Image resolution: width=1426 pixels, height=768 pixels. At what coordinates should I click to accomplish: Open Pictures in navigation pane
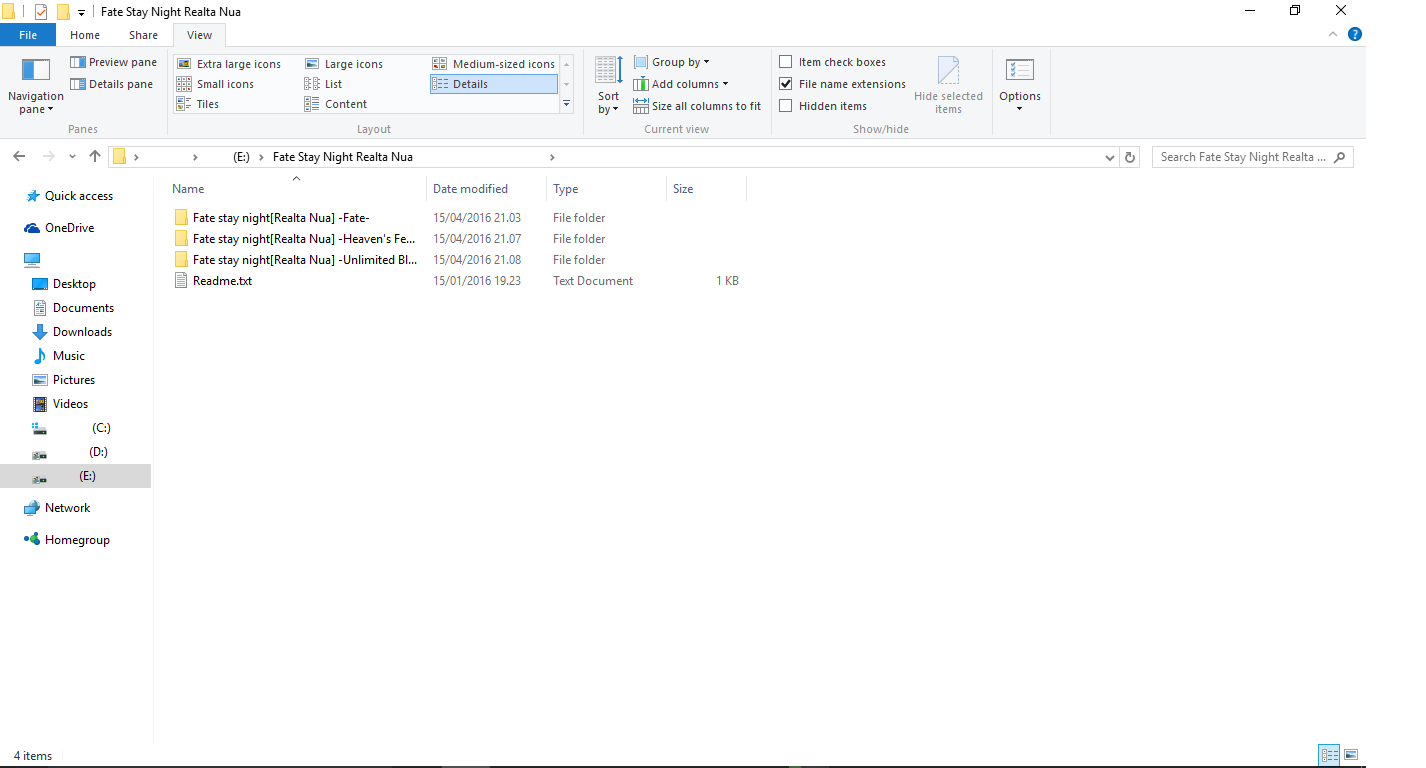pos(64,380)
